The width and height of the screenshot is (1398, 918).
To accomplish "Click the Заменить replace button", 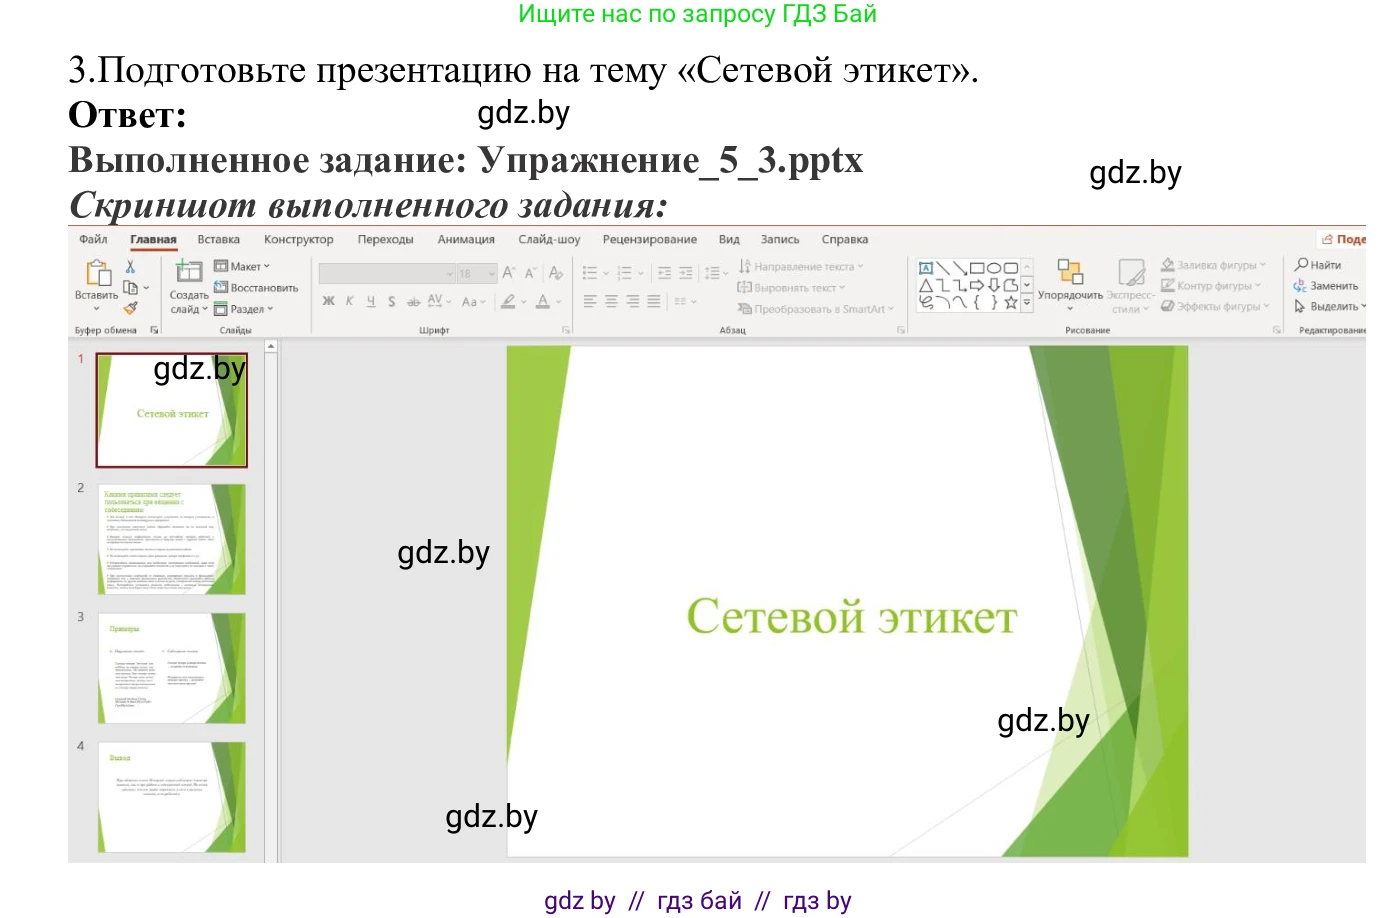I will click(x=1326, y=286).
